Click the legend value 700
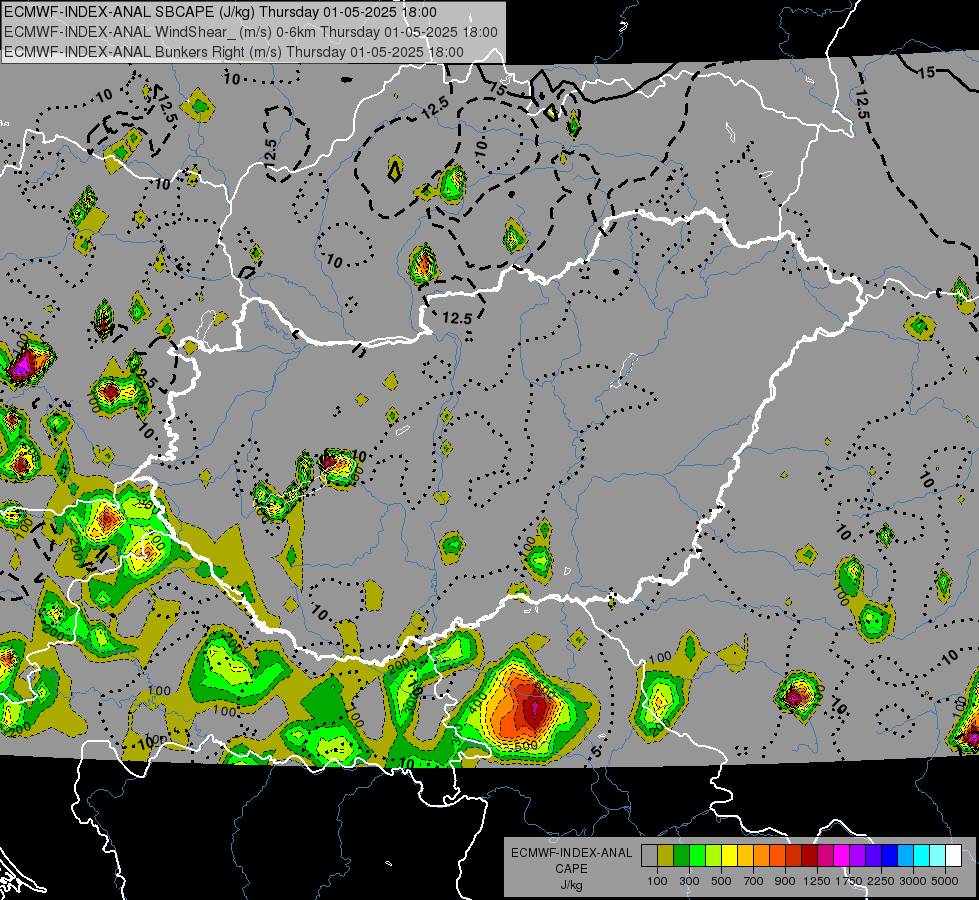Image resolution: width=979 pixels, height=900 pixels. pyautogui.click(x=754, y=881)
